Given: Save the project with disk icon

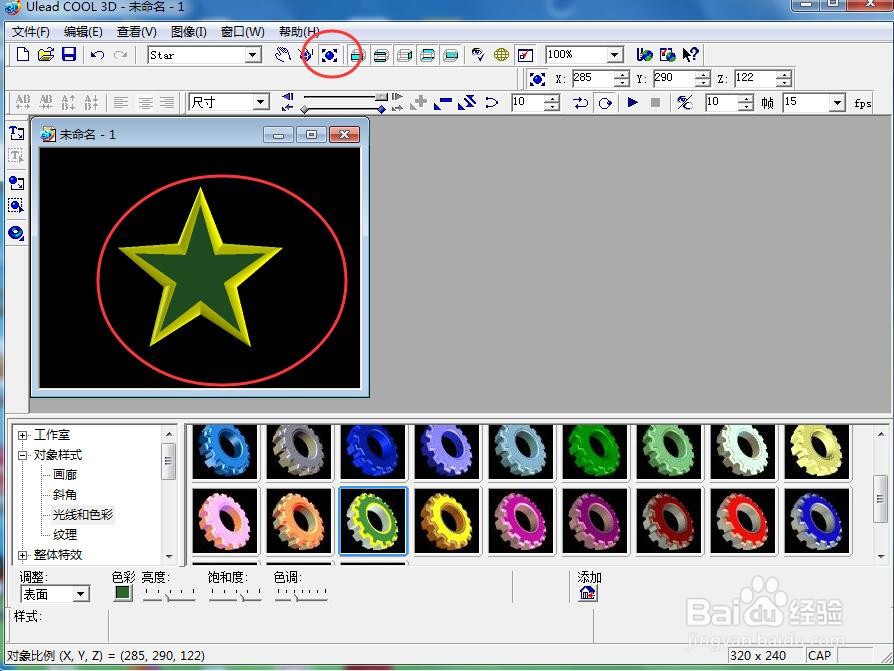Looking at the screenshot, I should (x=69, y=55).
